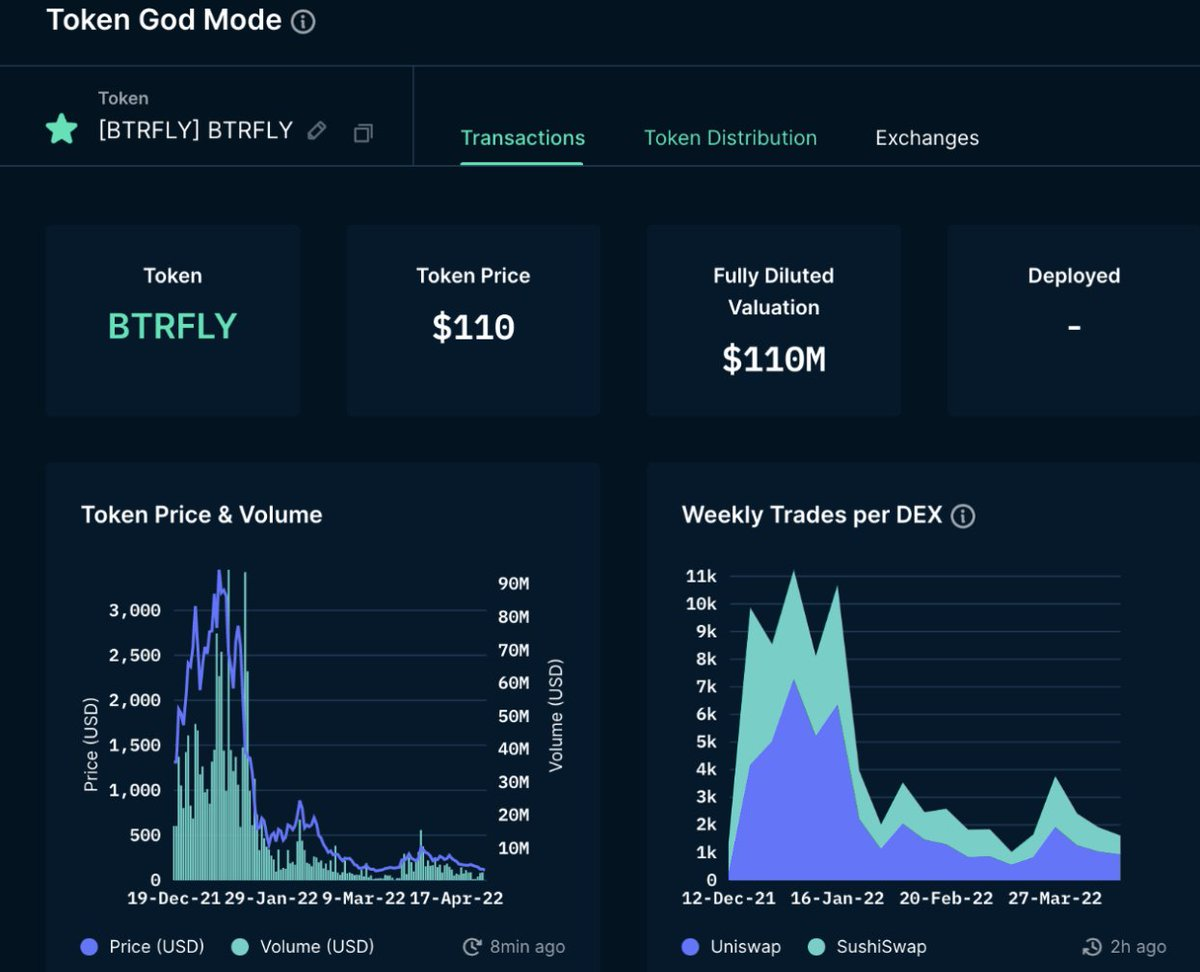Toggle Uniswap series in DEX legend
Viewport: 1200px width, 972px height.
pyautogui.click(x=731, y=946)
